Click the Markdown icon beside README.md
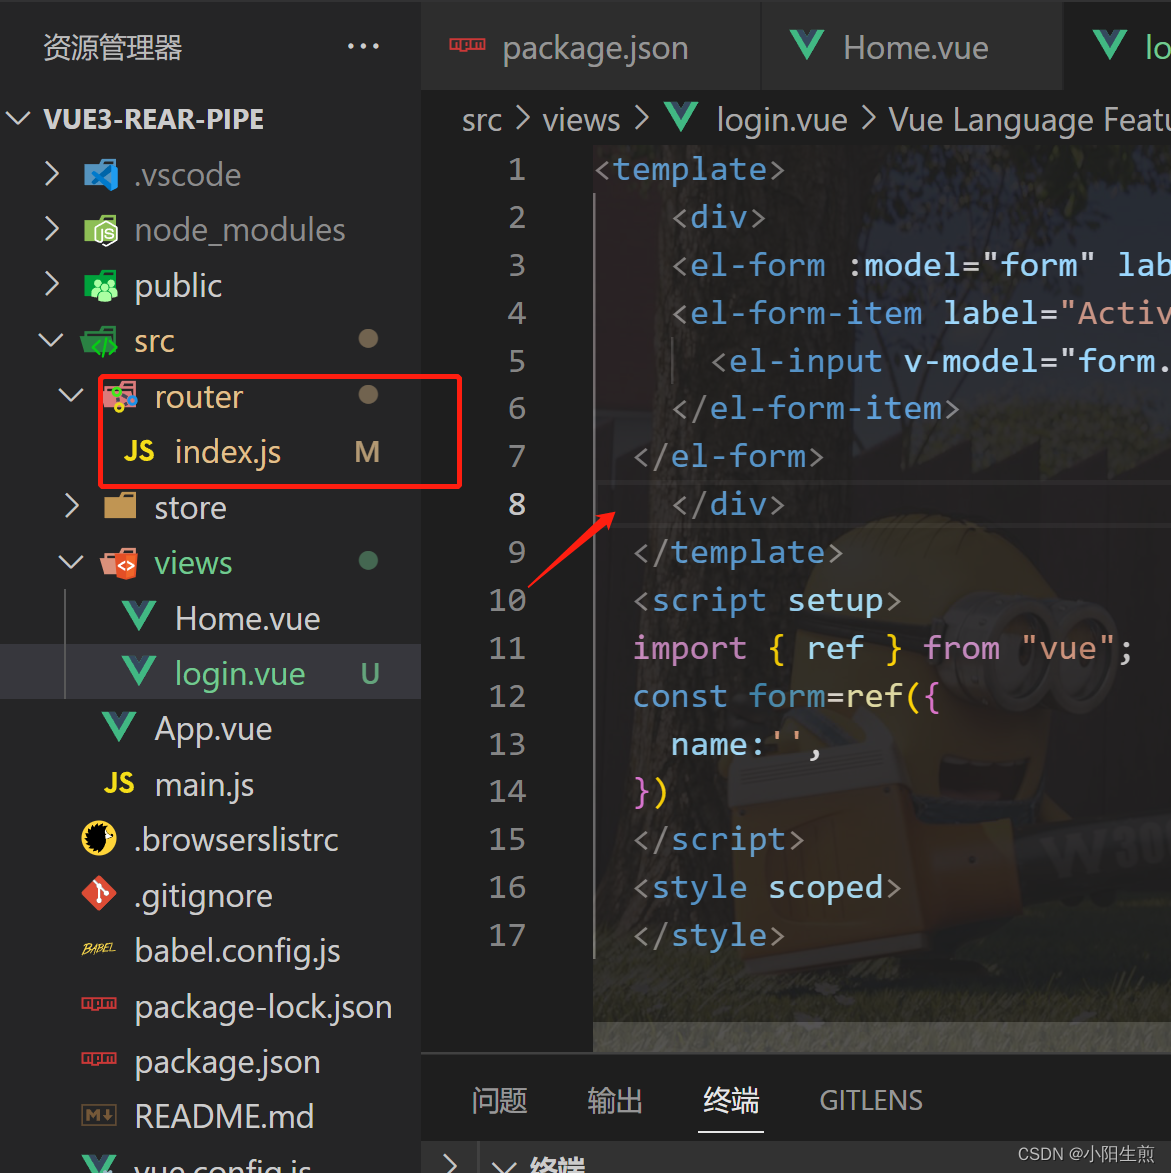Viewport: 1171px width, 1173px height. (98, 1116)
